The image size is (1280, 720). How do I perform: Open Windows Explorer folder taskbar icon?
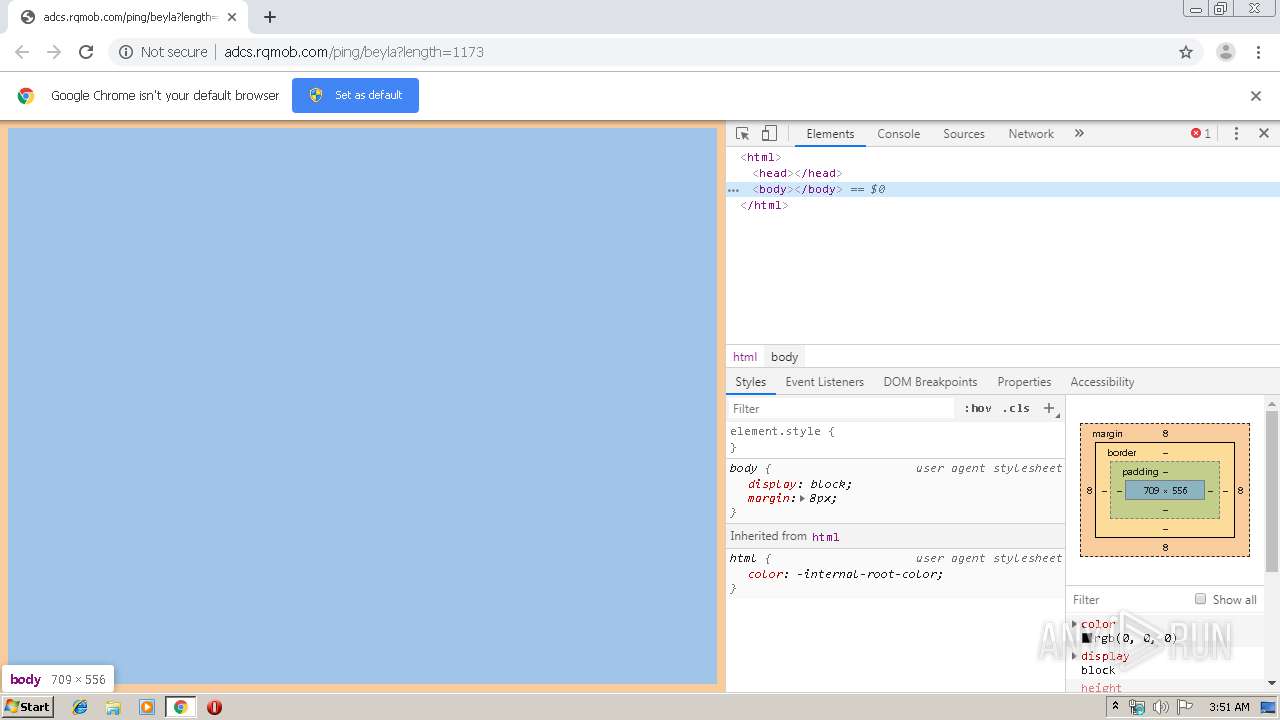[113, 707]
